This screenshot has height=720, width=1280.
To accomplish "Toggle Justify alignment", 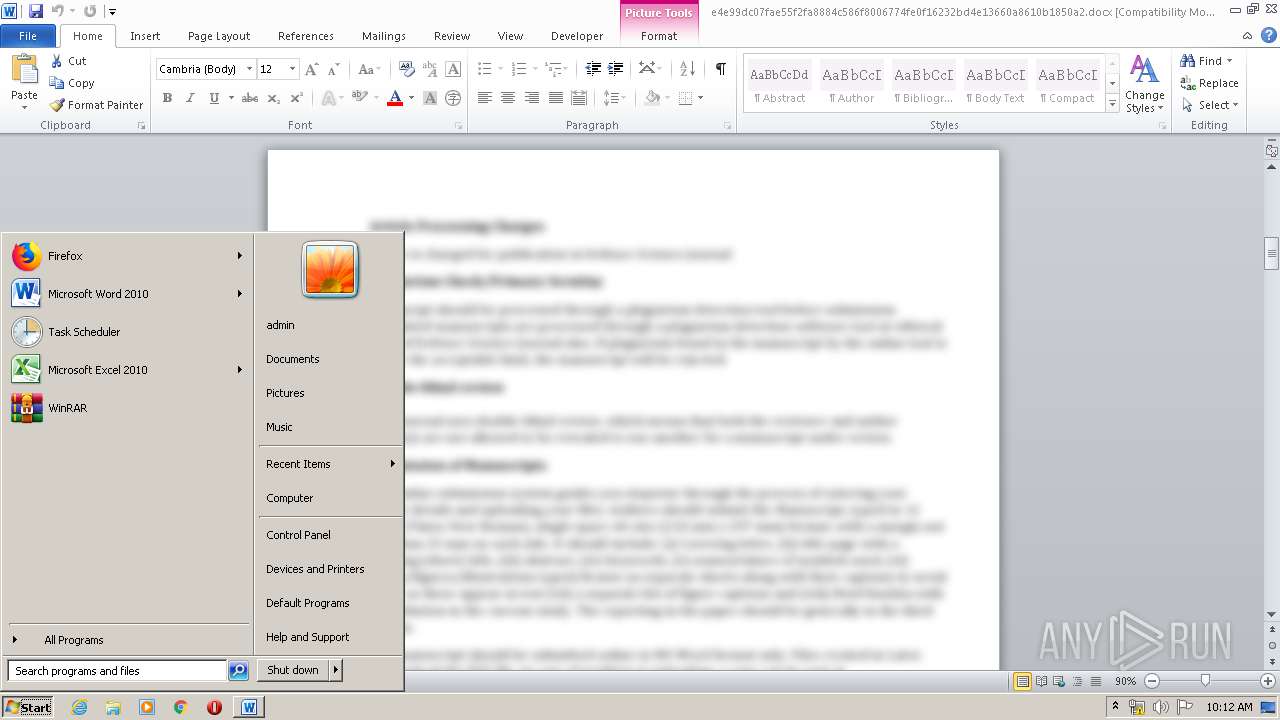I will click(555, 98).
